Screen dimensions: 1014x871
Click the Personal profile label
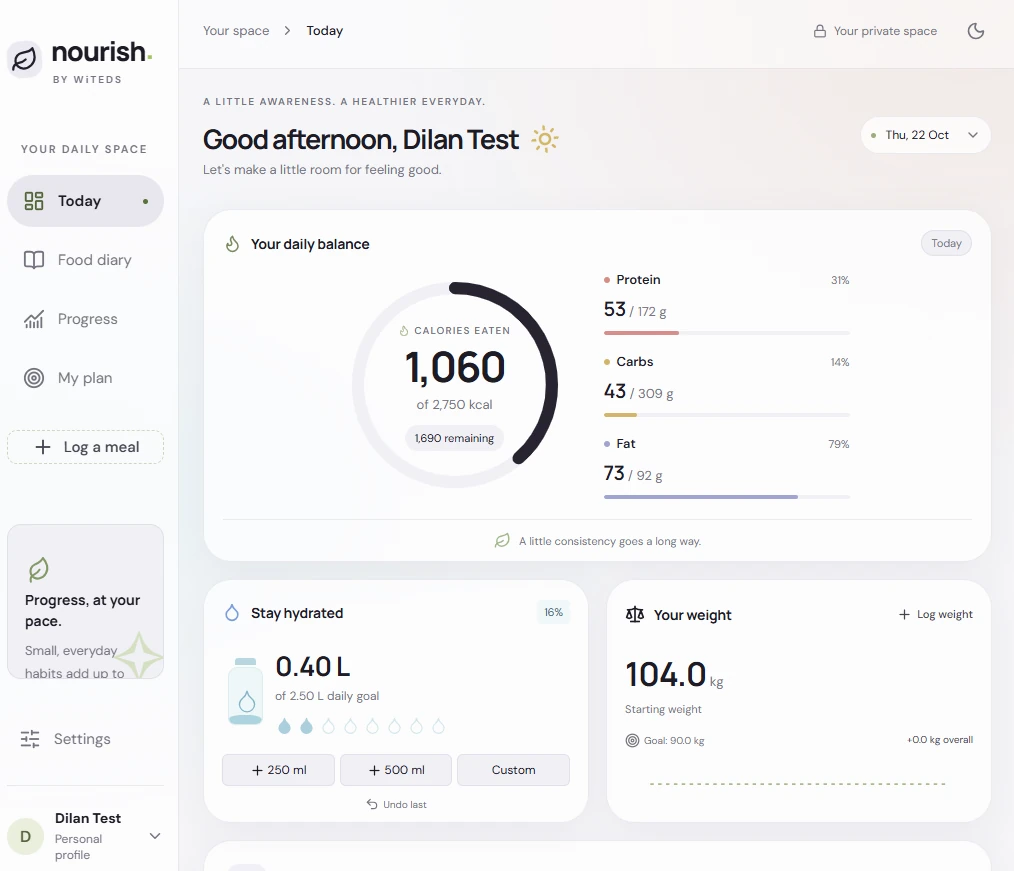point(78,846)
